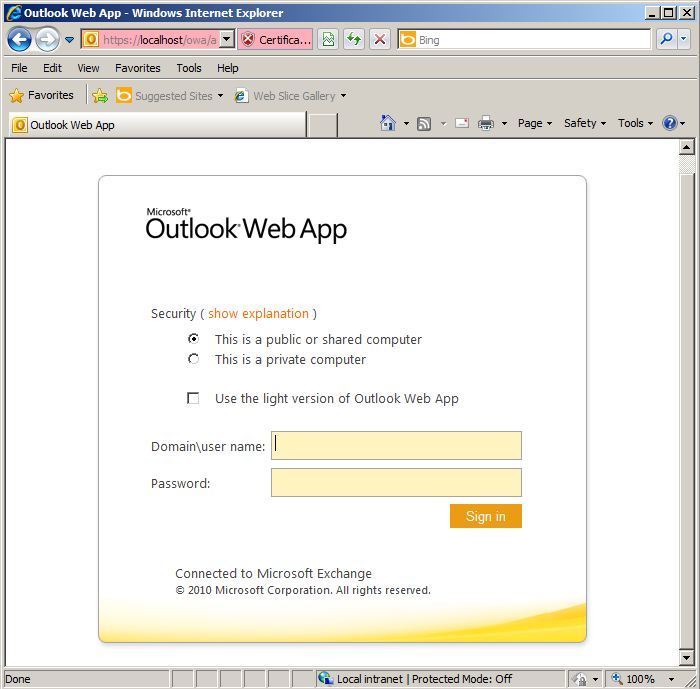The height and width of the screenshot is (689, 700).
Task: Click the show explanation link
Action: click(258, 313)
